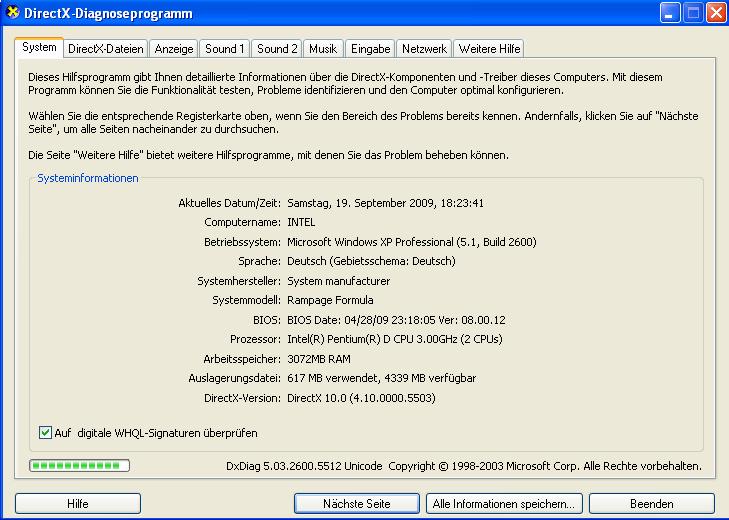Switch to the Sound 1 tab

[x=225, y=48]
